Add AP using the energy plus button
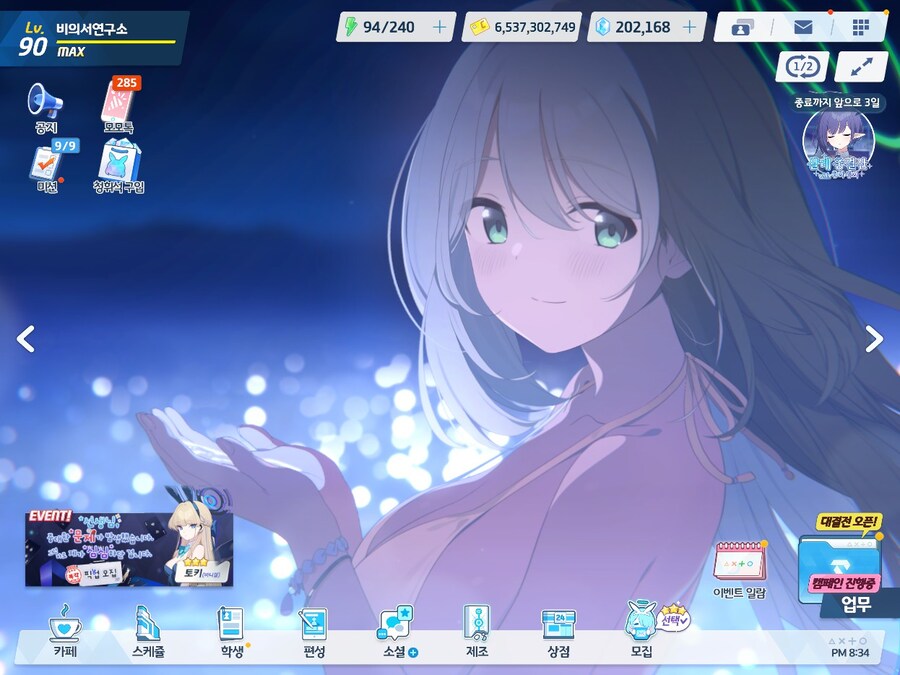This screenshot has width=900, height=675. pos(439,27)
